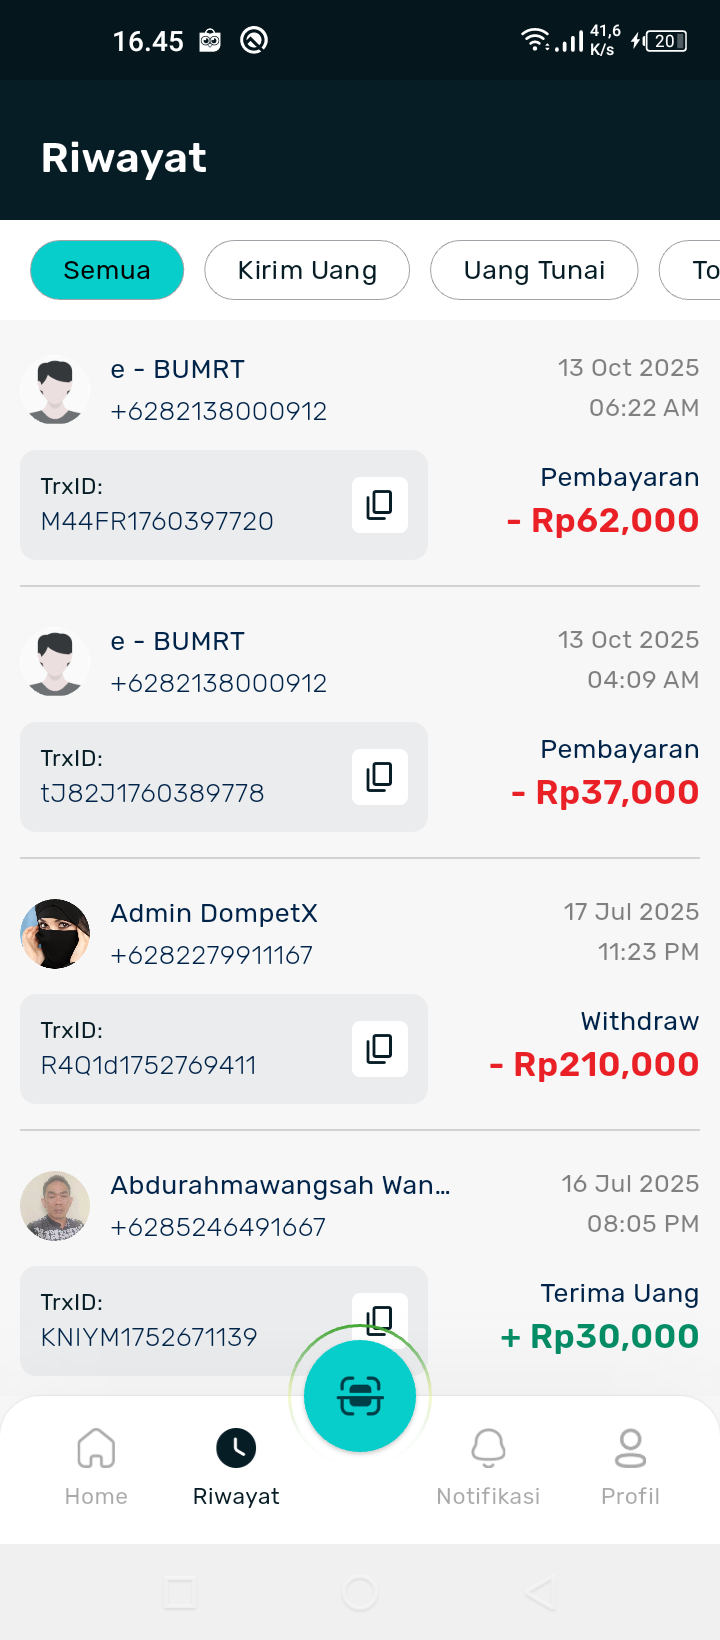Filter by Kirim Uang

click(x=307, y=270)
